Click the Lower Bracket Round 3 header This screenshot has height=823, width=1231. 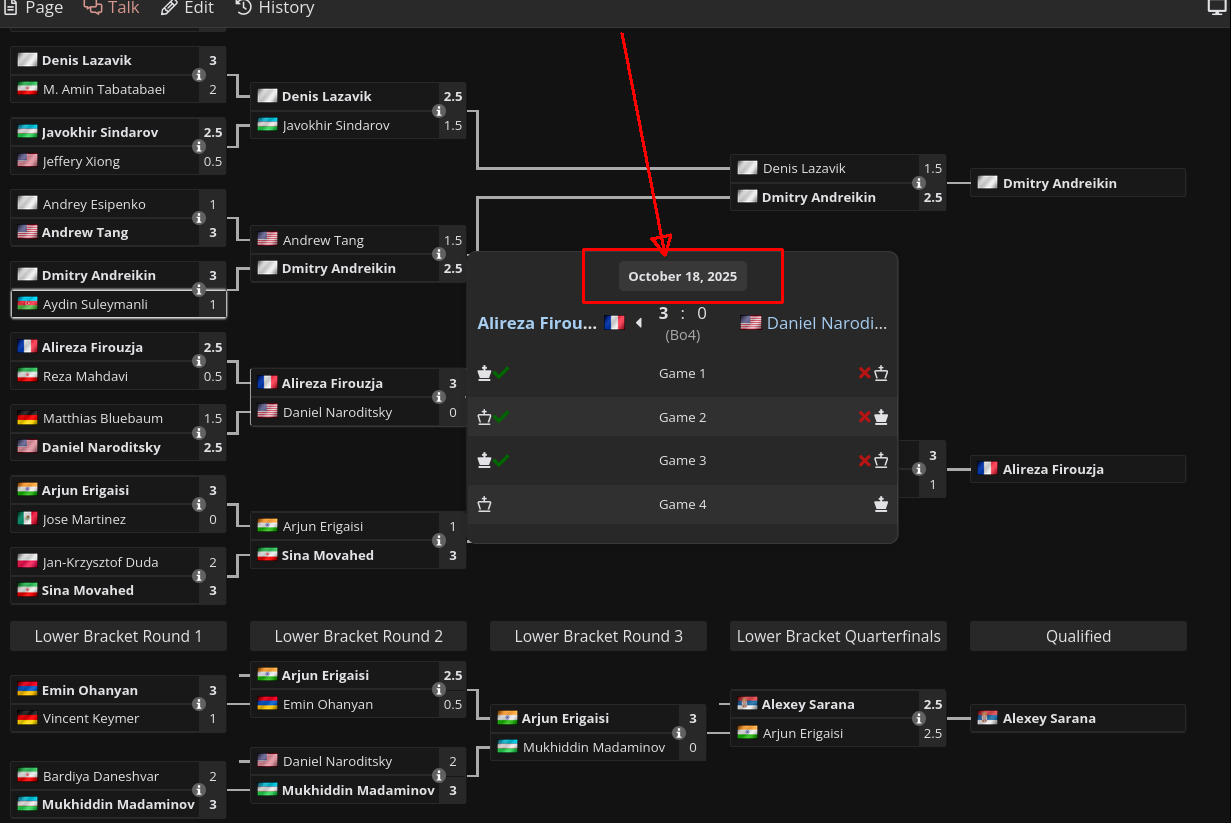[x=598, y=636]
